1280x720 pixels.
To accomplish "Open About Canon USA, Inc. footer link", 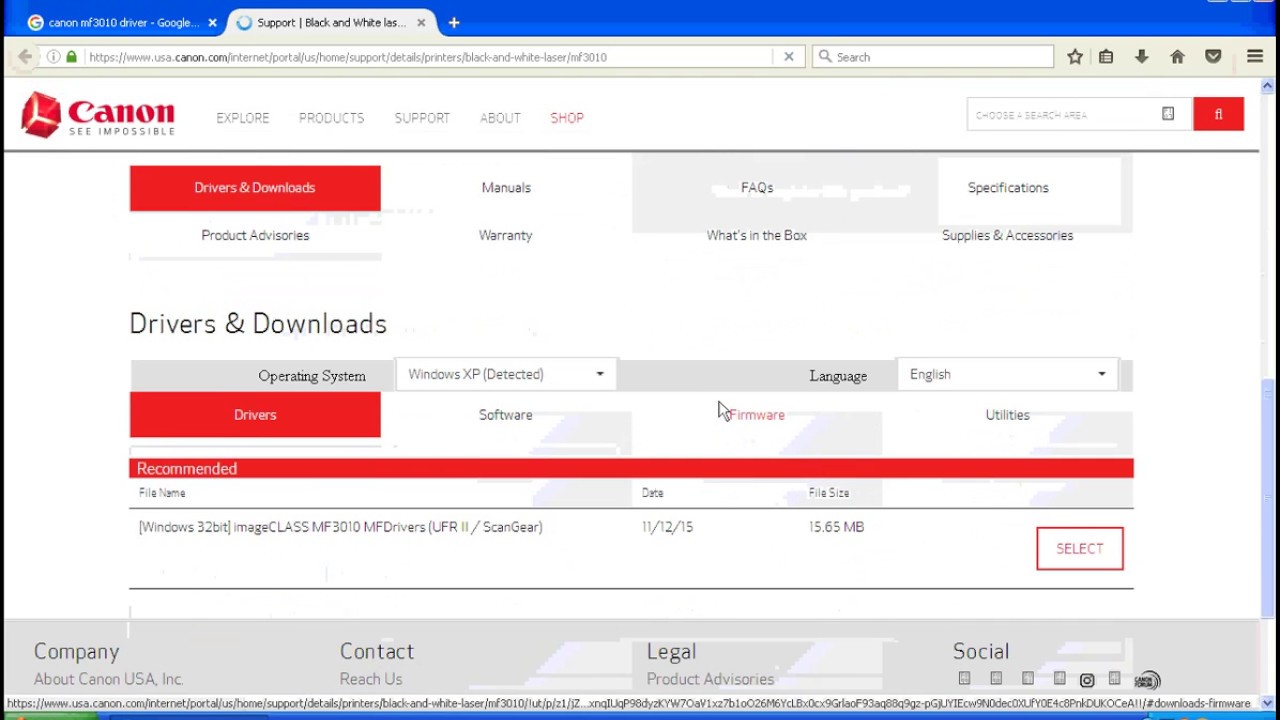I will click(109, 679).
